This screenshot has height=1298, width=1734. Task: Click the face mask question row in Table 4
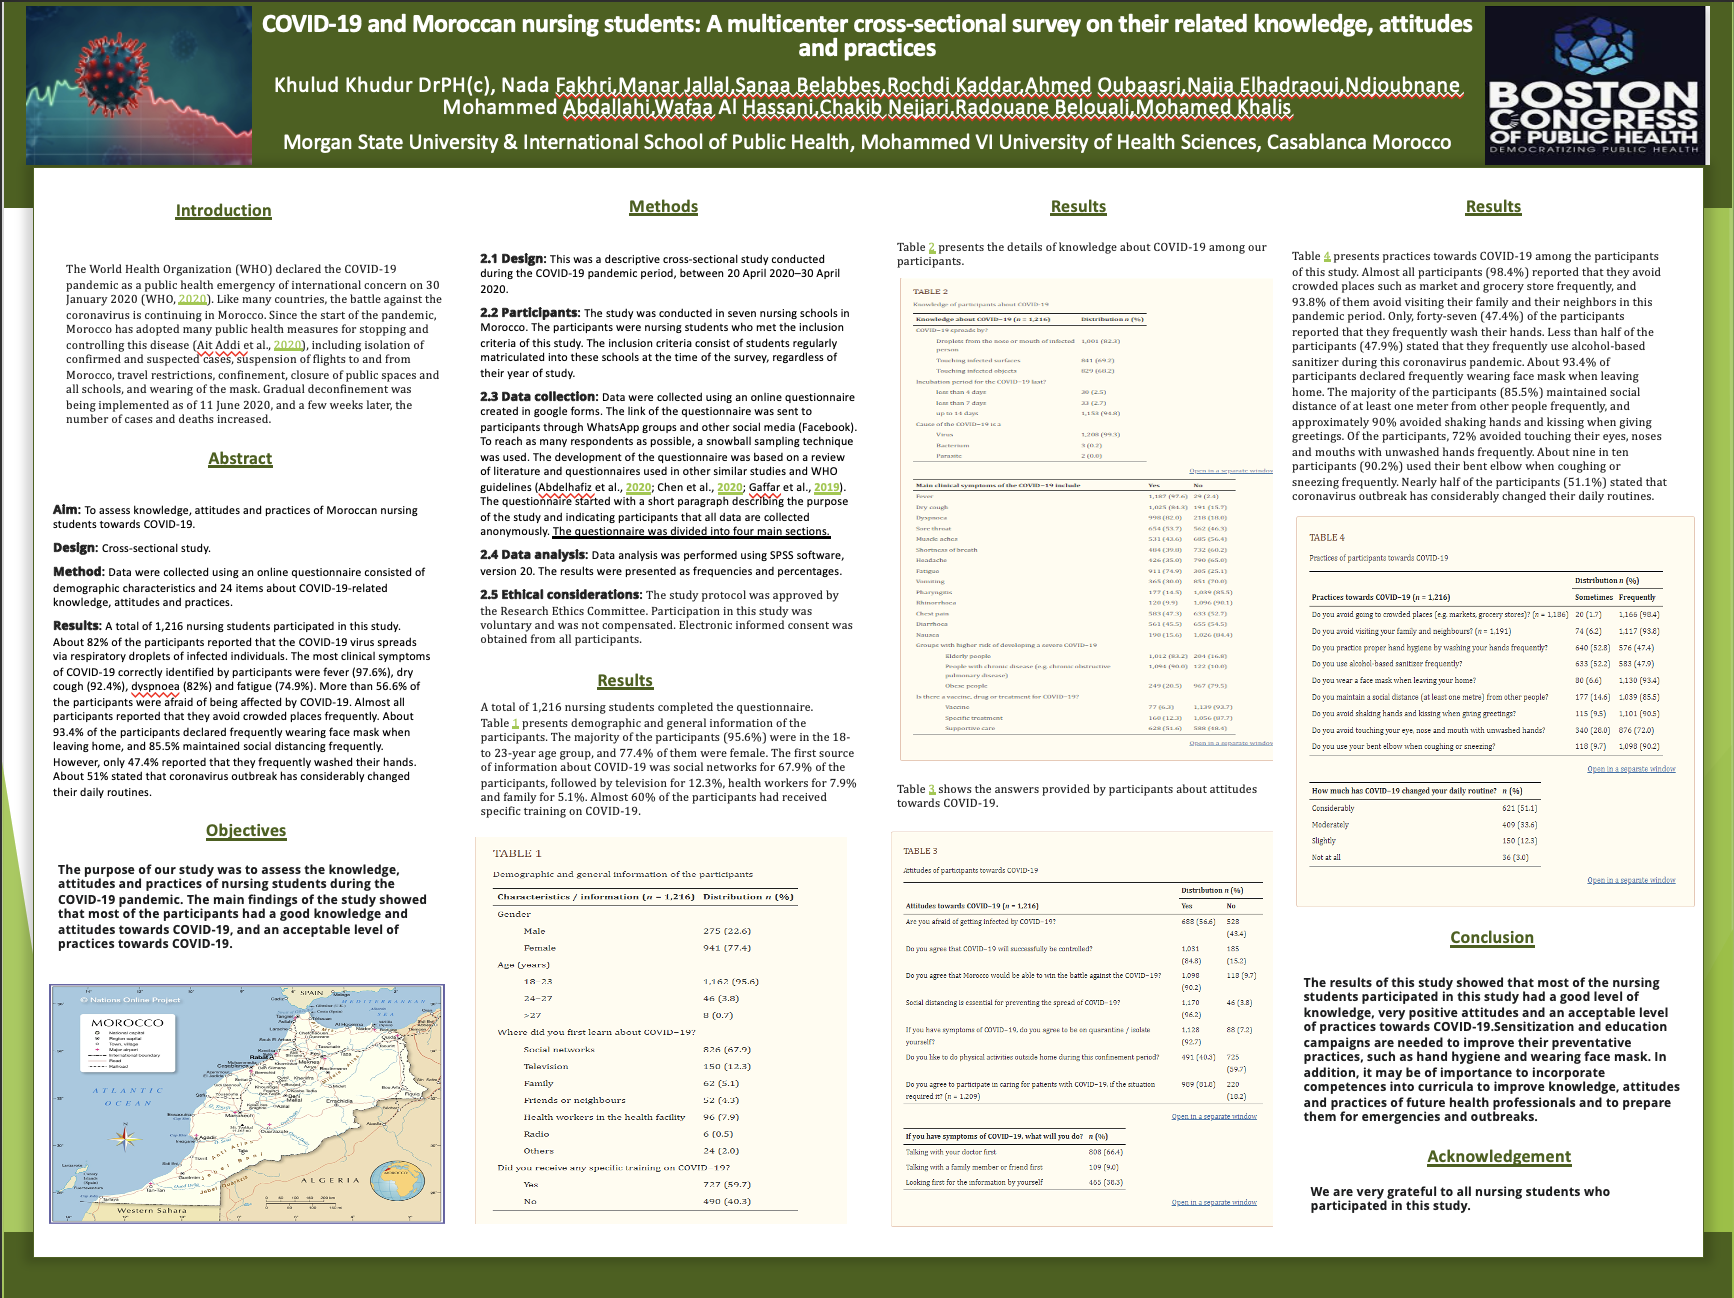click(x=1487, y=680)
